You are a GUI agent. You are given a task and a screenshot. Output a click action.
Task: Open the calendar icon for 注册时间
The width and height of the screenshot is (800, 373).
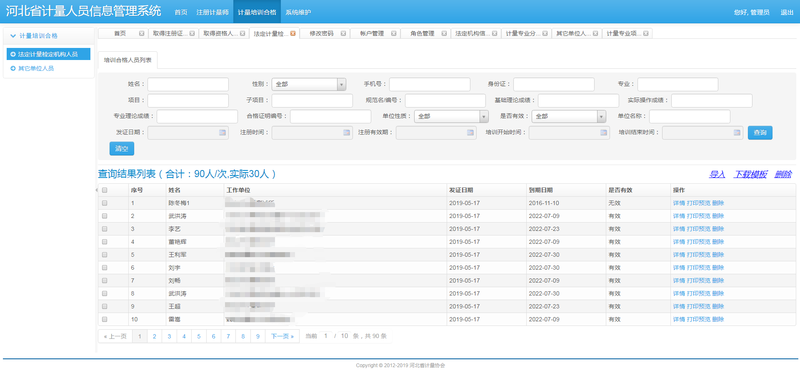point(346,133)
